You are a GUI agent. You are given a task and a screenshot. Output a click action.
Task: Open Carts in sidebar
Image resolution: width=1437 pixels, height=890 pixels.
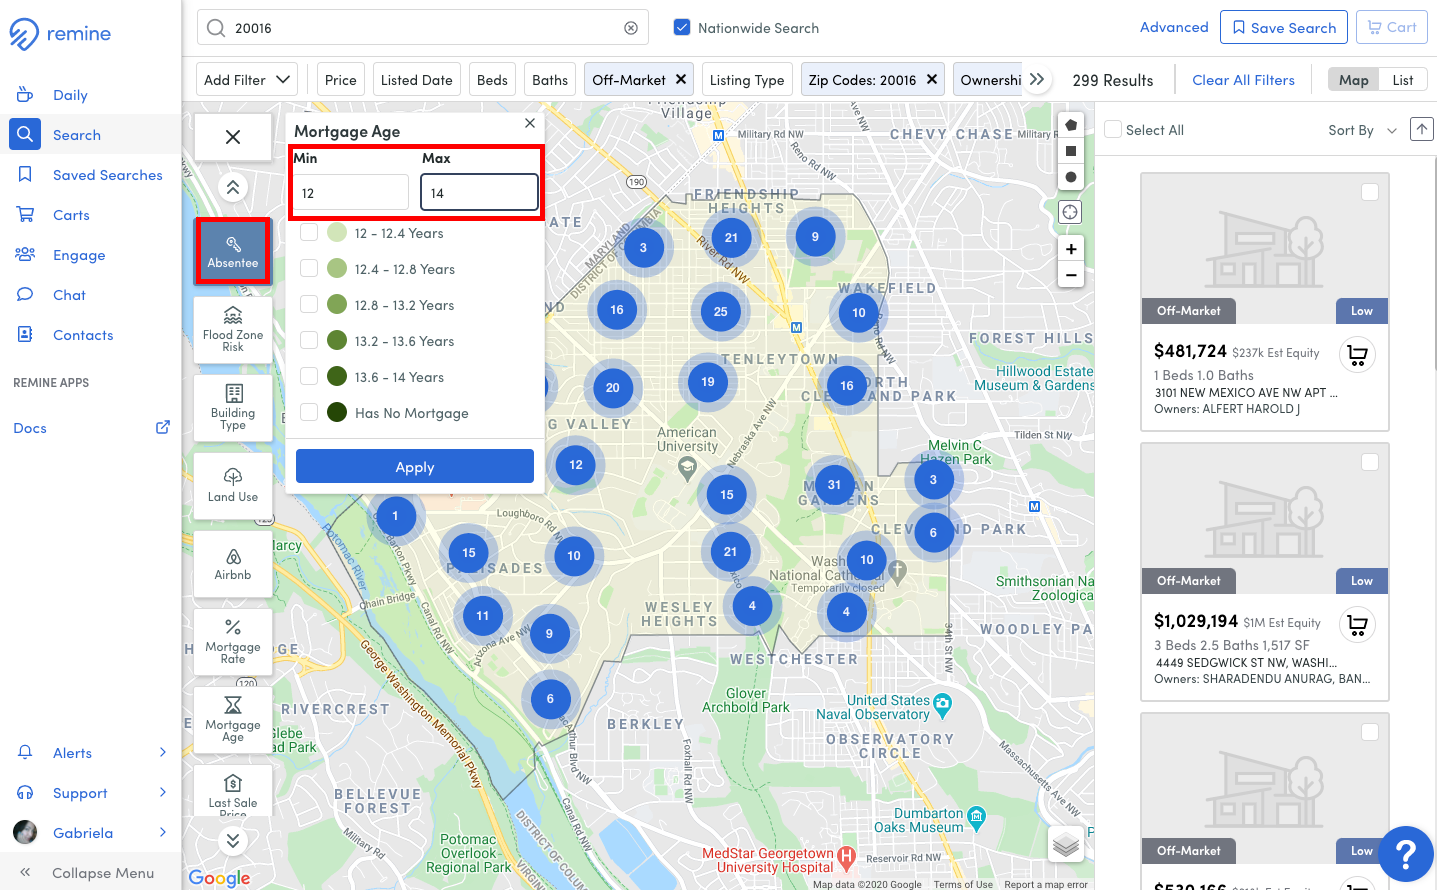click(x=71, y=215)
